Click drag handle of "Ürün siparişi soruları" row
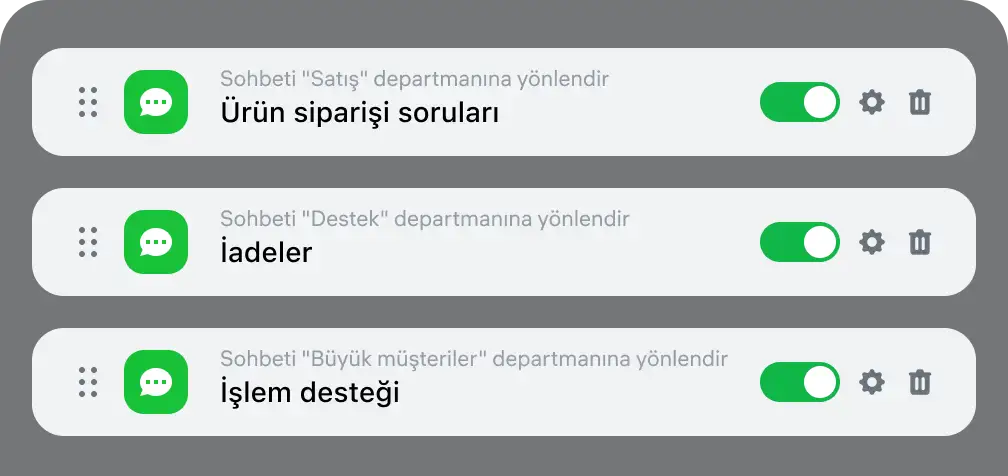 [88, 102]
